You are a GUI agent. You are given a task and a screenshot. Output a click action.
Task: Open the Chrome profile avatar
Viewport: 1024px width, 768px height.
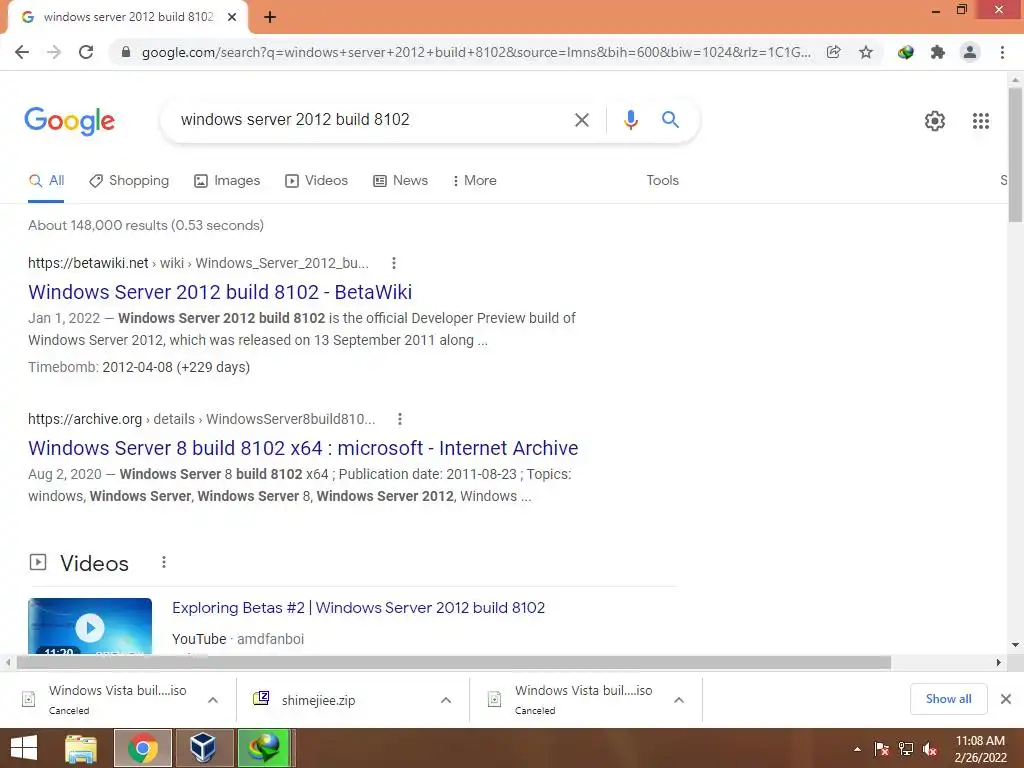(x=970, y=52)
